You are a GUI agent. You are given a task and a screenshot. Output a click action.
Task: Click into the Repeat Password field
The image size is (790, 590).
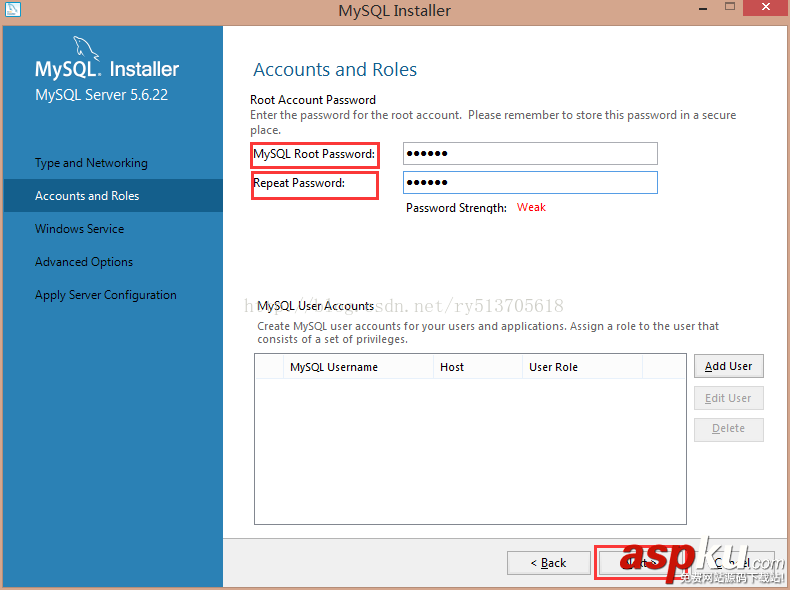click(530, 182)
